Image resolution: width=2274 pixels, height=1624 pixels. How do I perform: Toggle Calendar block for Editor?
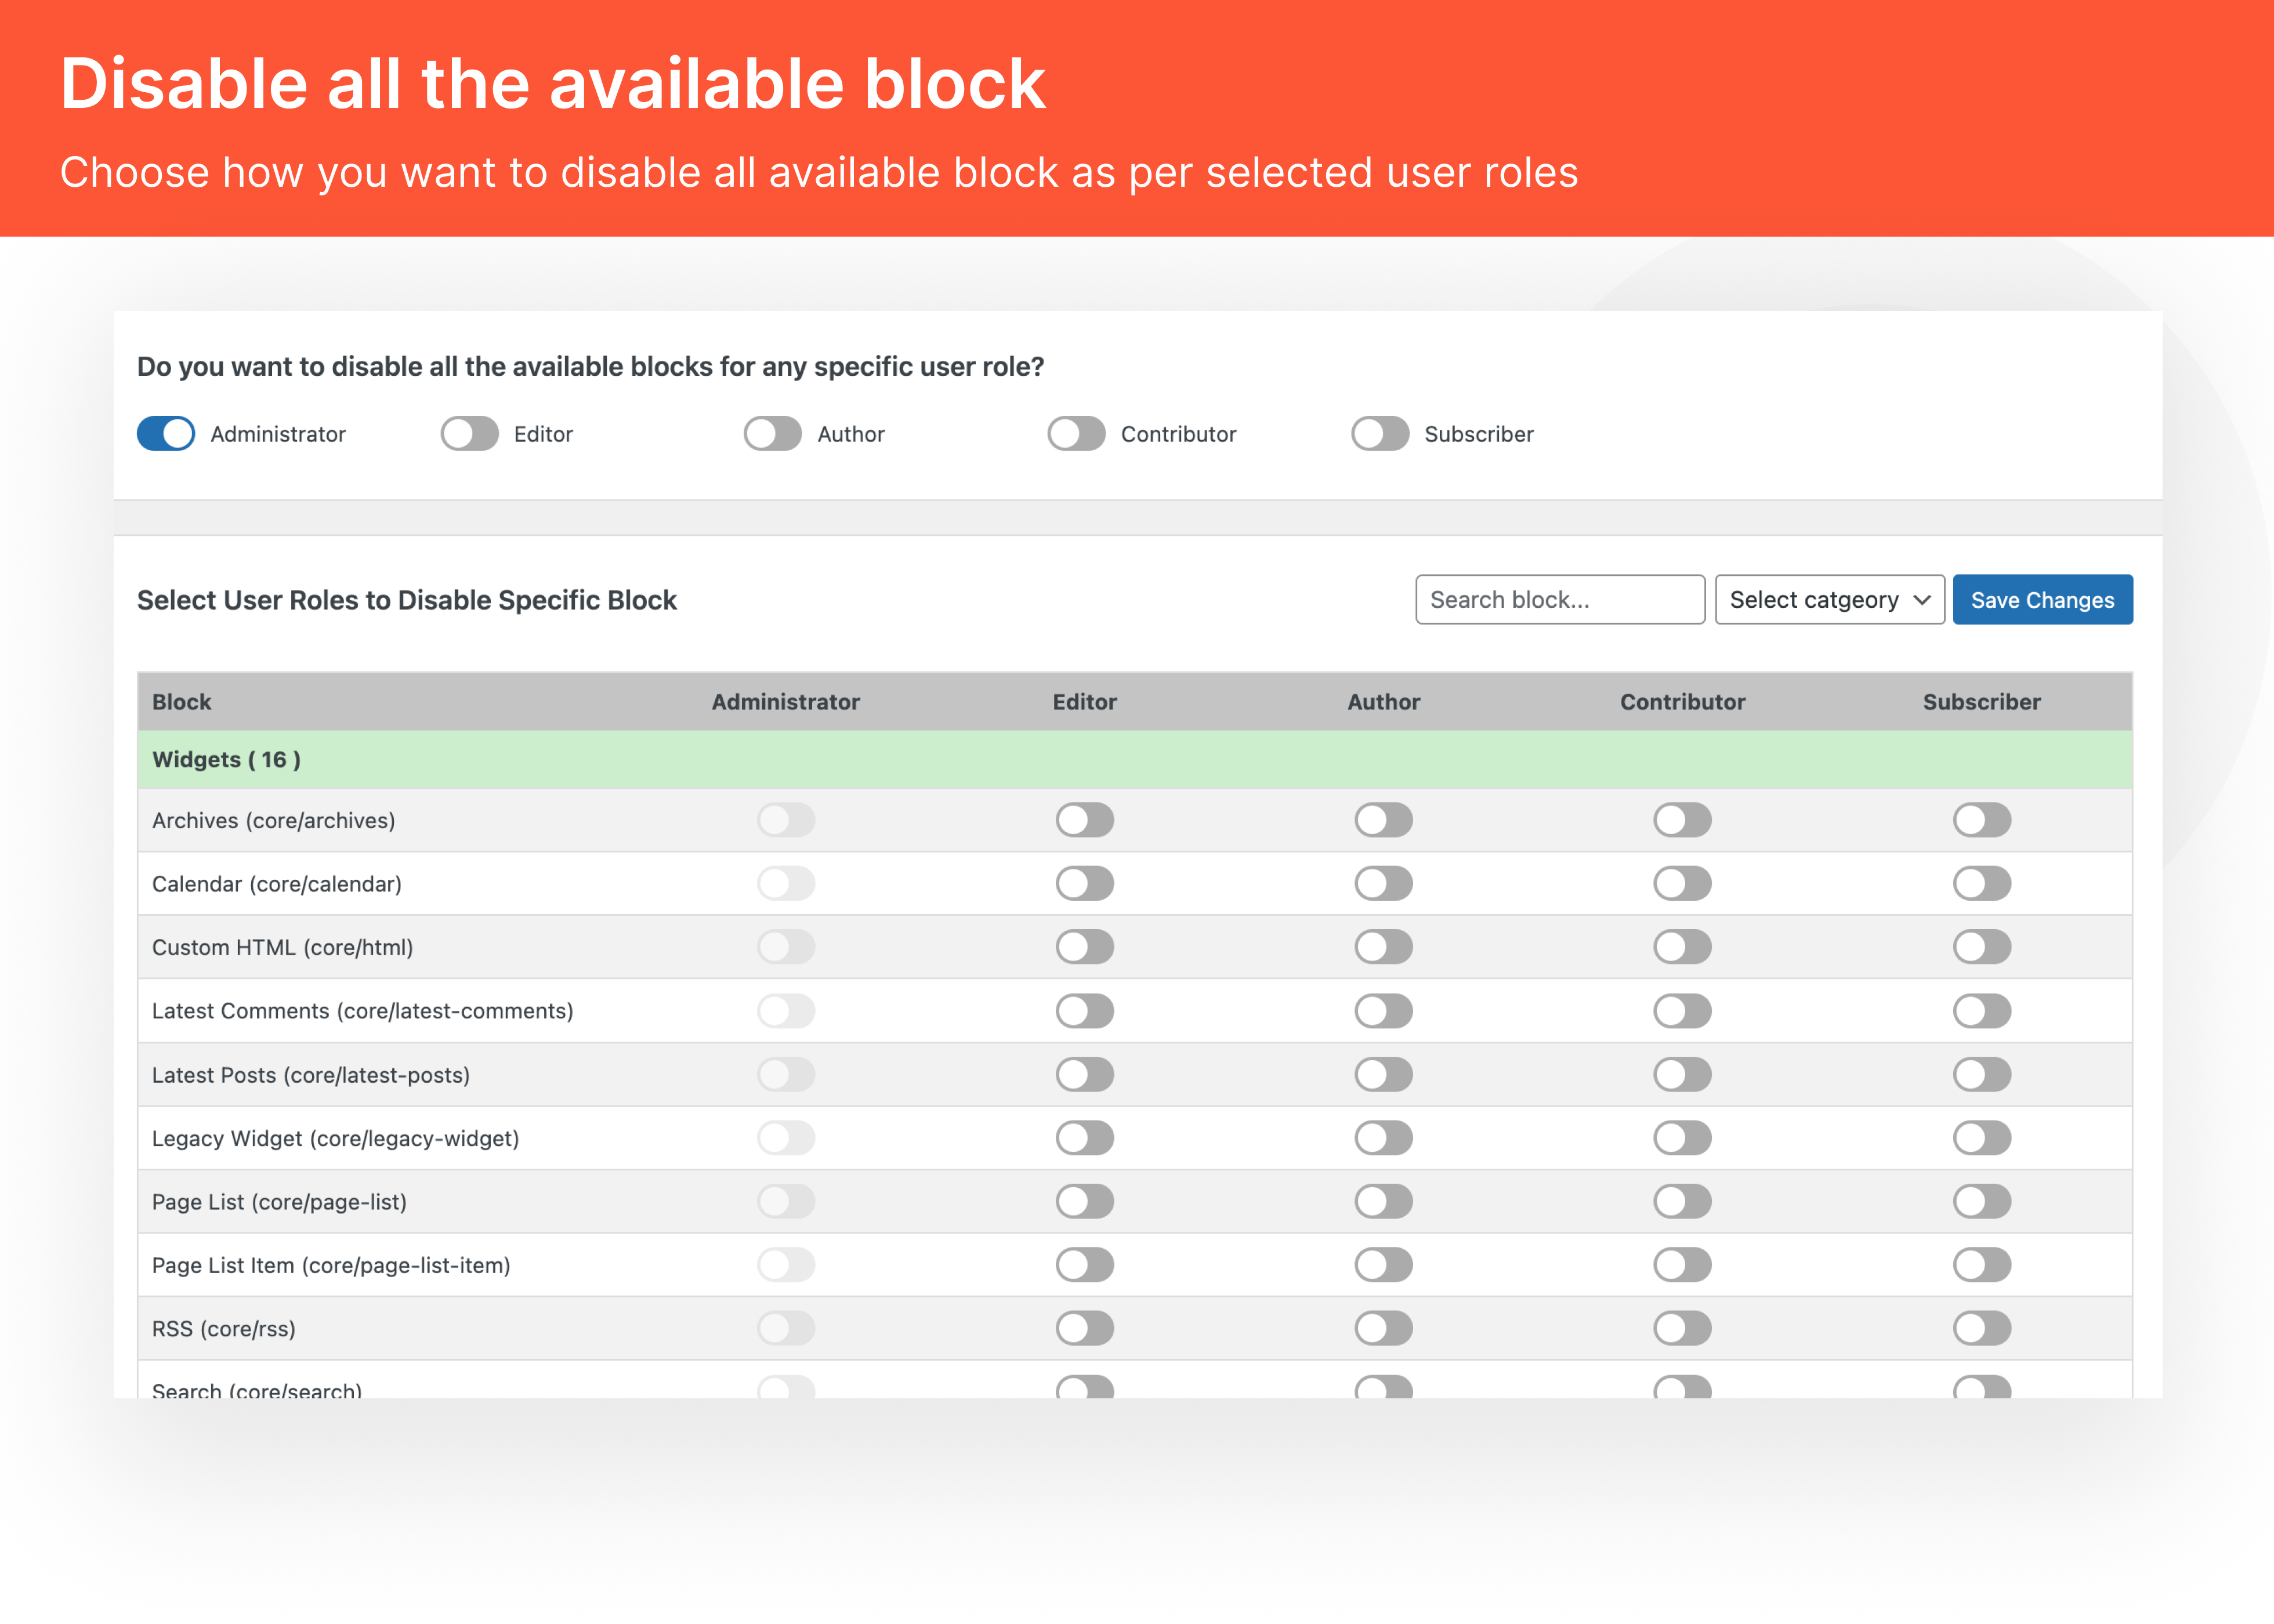[1085, 884]
